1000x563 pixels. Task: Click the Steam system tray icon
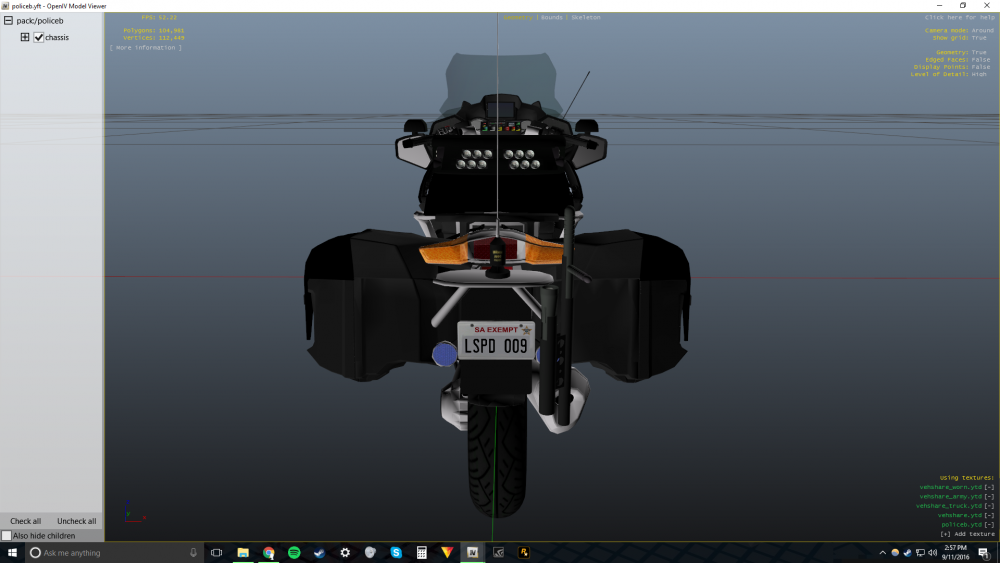[908, 553]
